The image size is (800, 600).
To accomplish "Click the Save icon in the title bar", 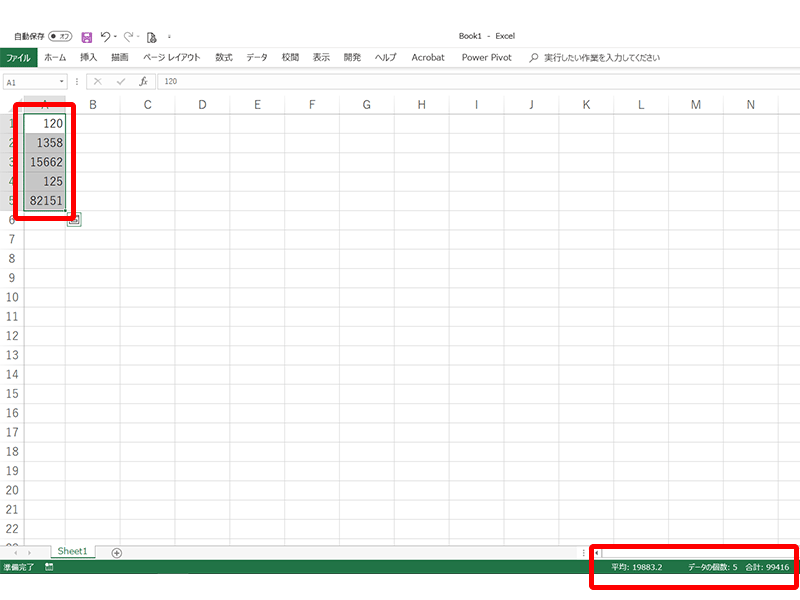I will tap(87, 36).
